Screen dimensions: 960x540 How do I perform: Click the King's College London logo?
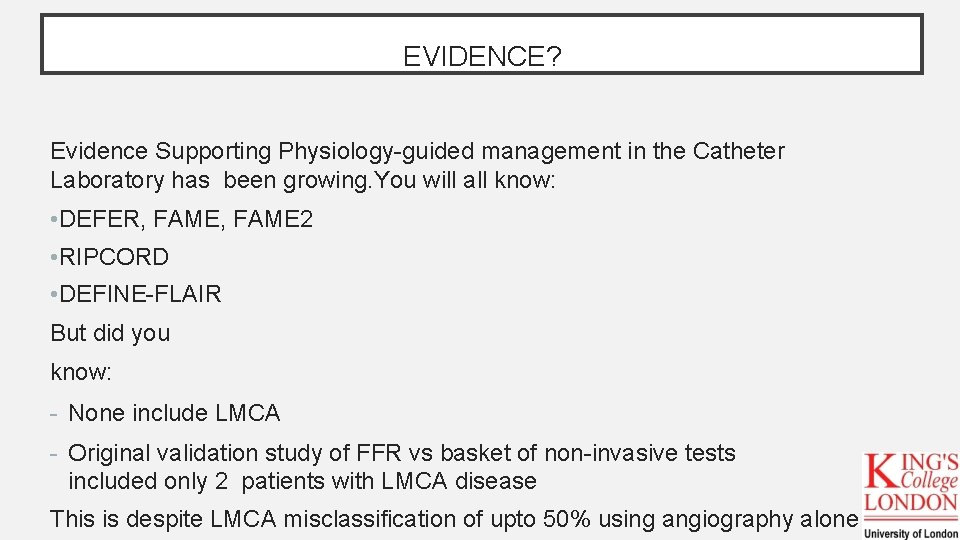pos(911,496)
